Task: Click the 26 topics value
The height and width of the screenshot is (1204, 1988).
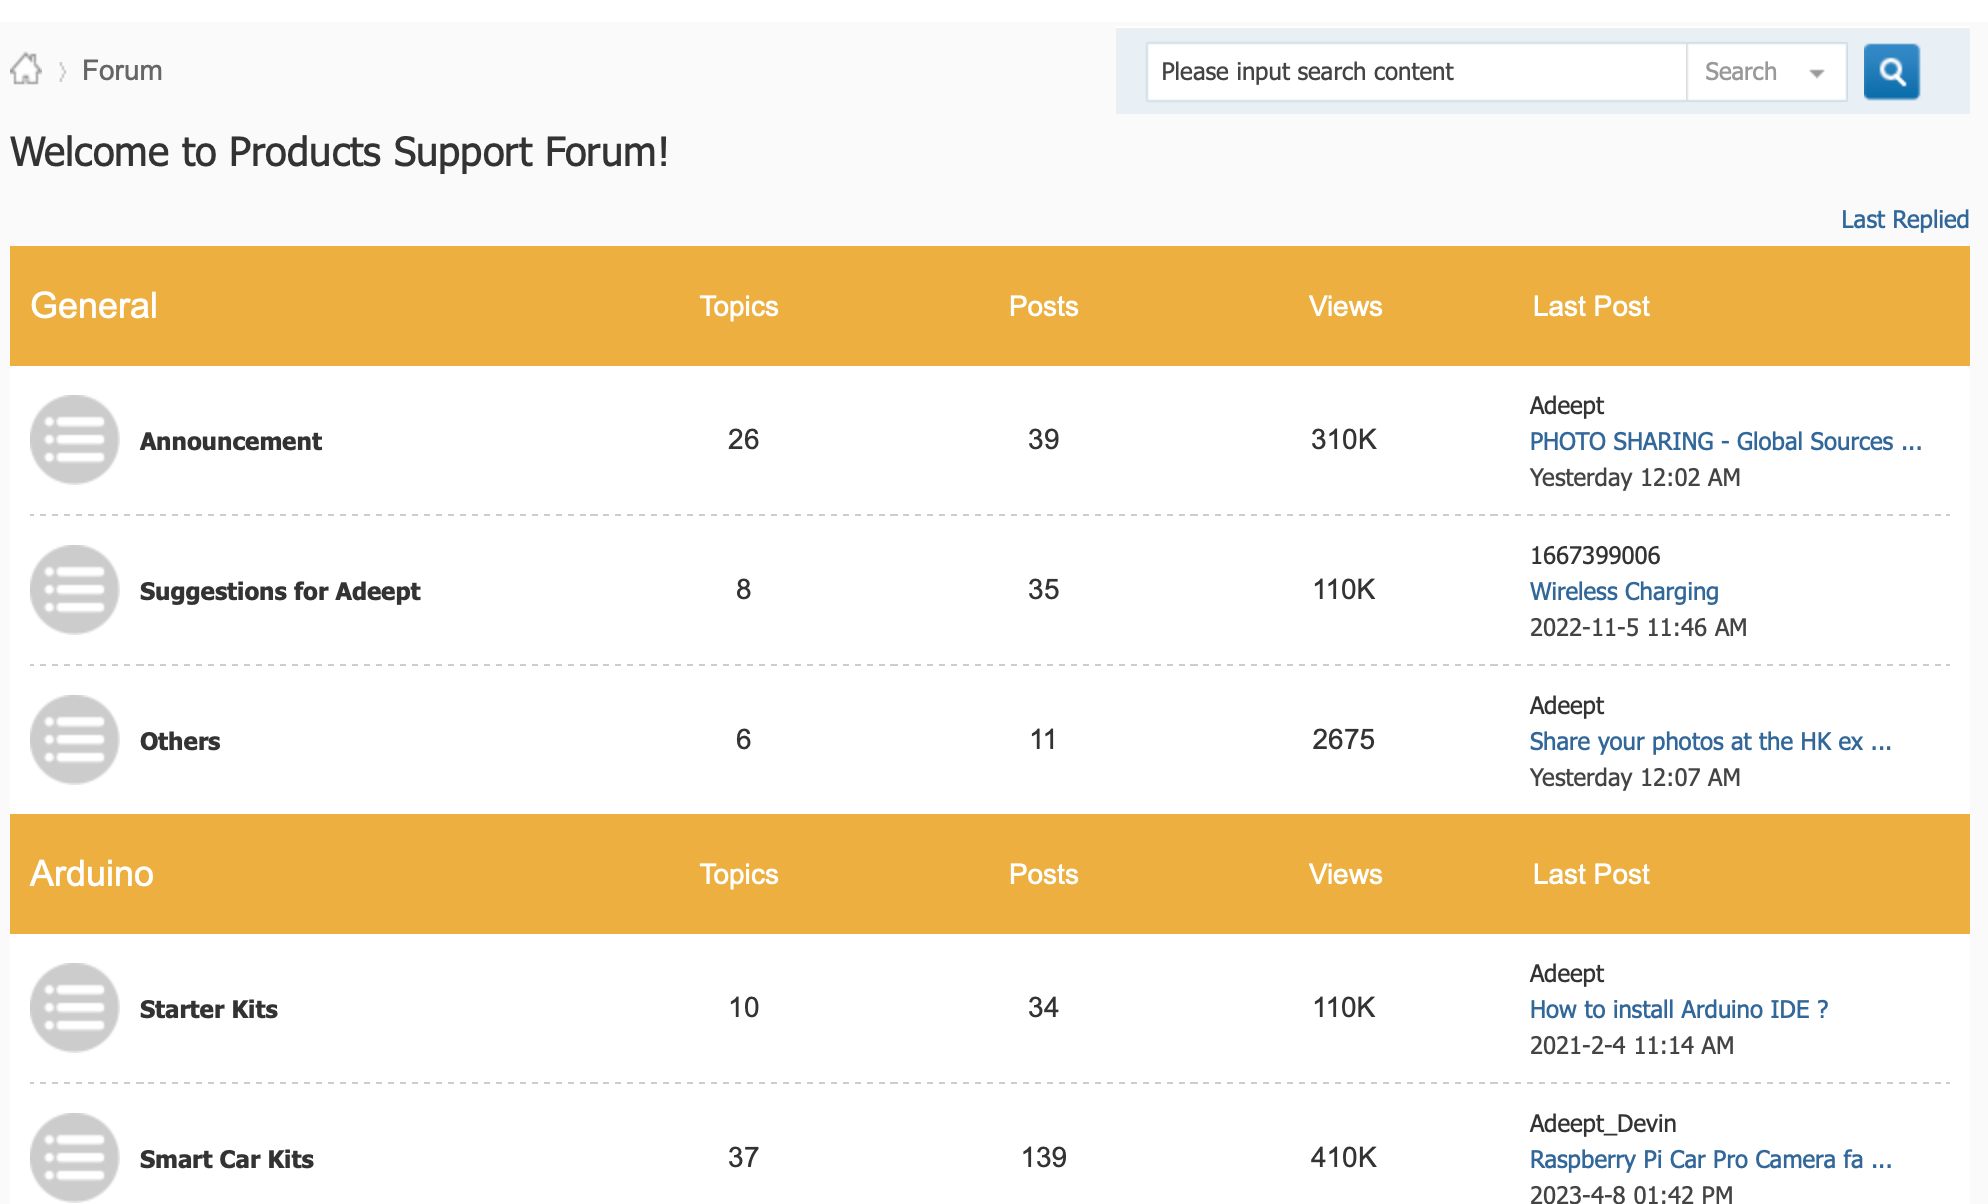Action: (x=743, y=439)
